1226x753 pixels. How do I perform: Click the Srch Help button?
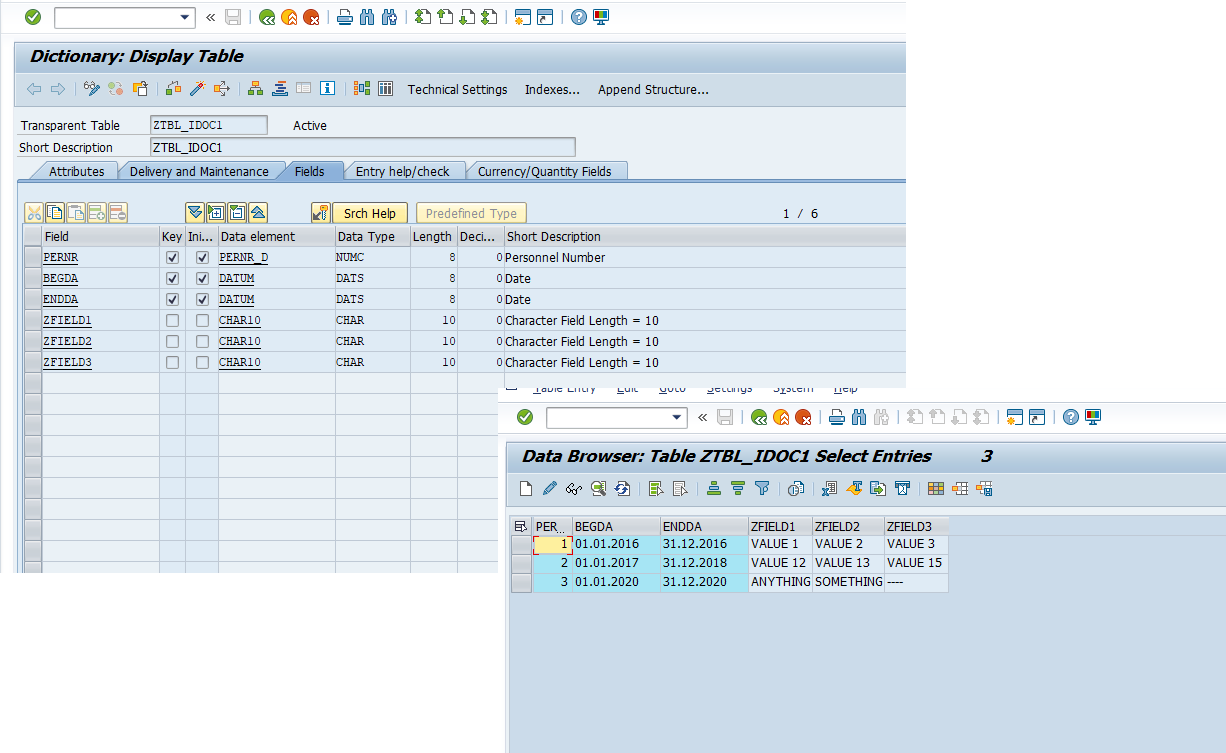[370, 213]
